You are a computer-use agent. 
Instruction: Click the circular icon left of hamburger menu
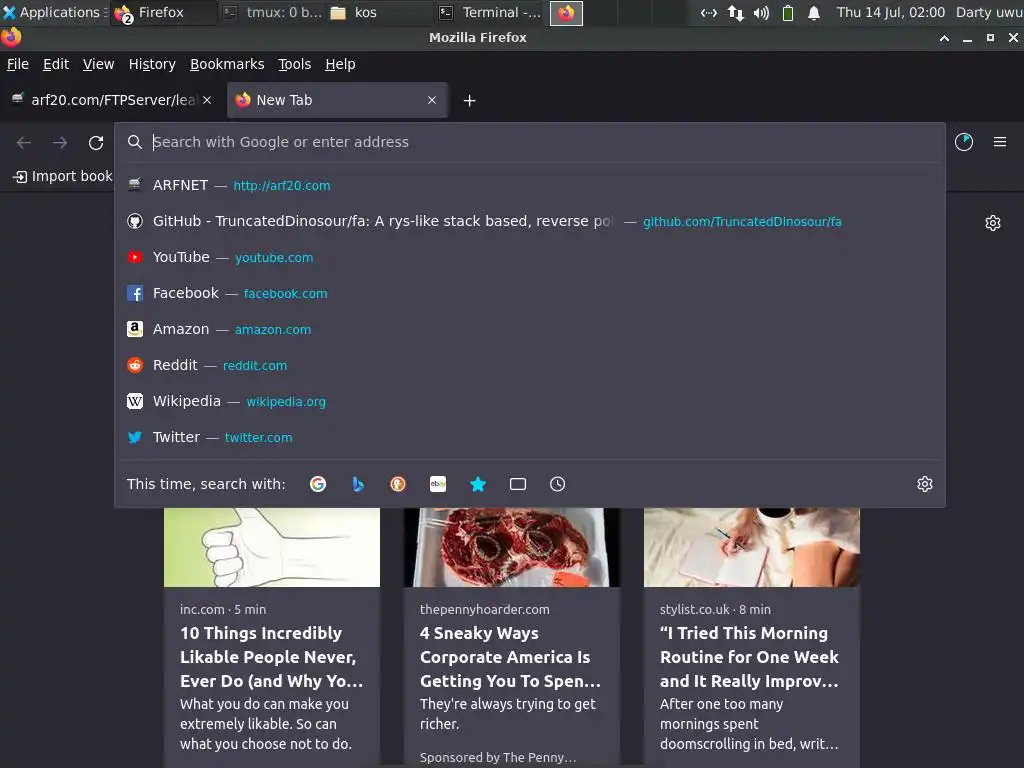tap(964, 142)
